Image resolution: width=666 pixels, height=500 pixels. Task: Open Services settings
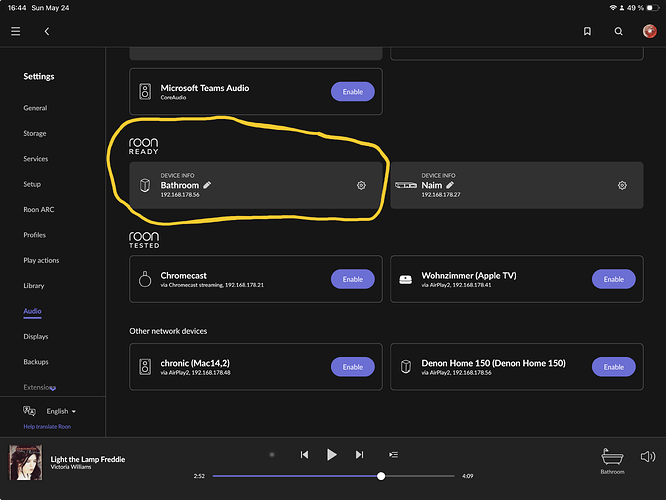coord(36,159)
